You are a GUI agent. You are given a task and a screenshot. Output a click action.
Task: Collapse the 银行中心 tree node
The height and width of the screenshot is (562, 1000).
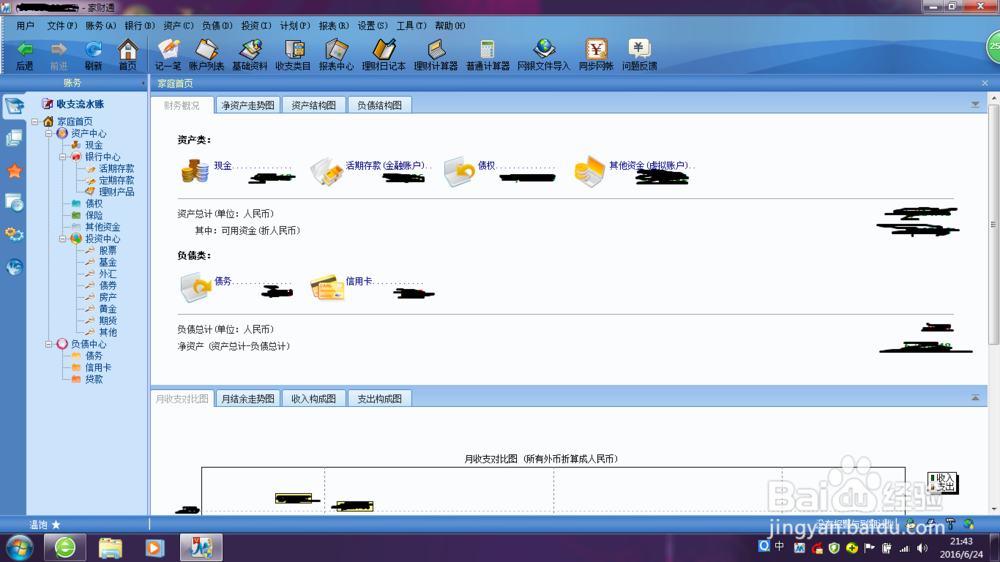click(x=62, y=157)
